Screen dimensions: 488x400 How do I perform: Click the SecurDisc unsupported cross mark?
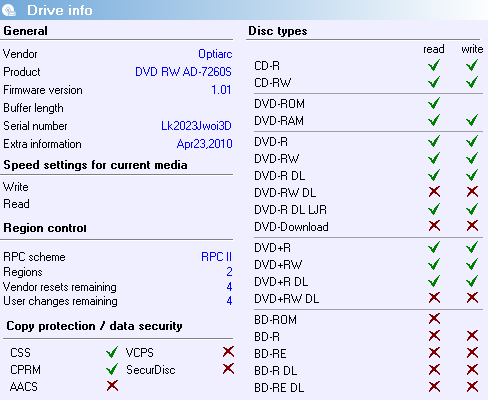point(228,369)
